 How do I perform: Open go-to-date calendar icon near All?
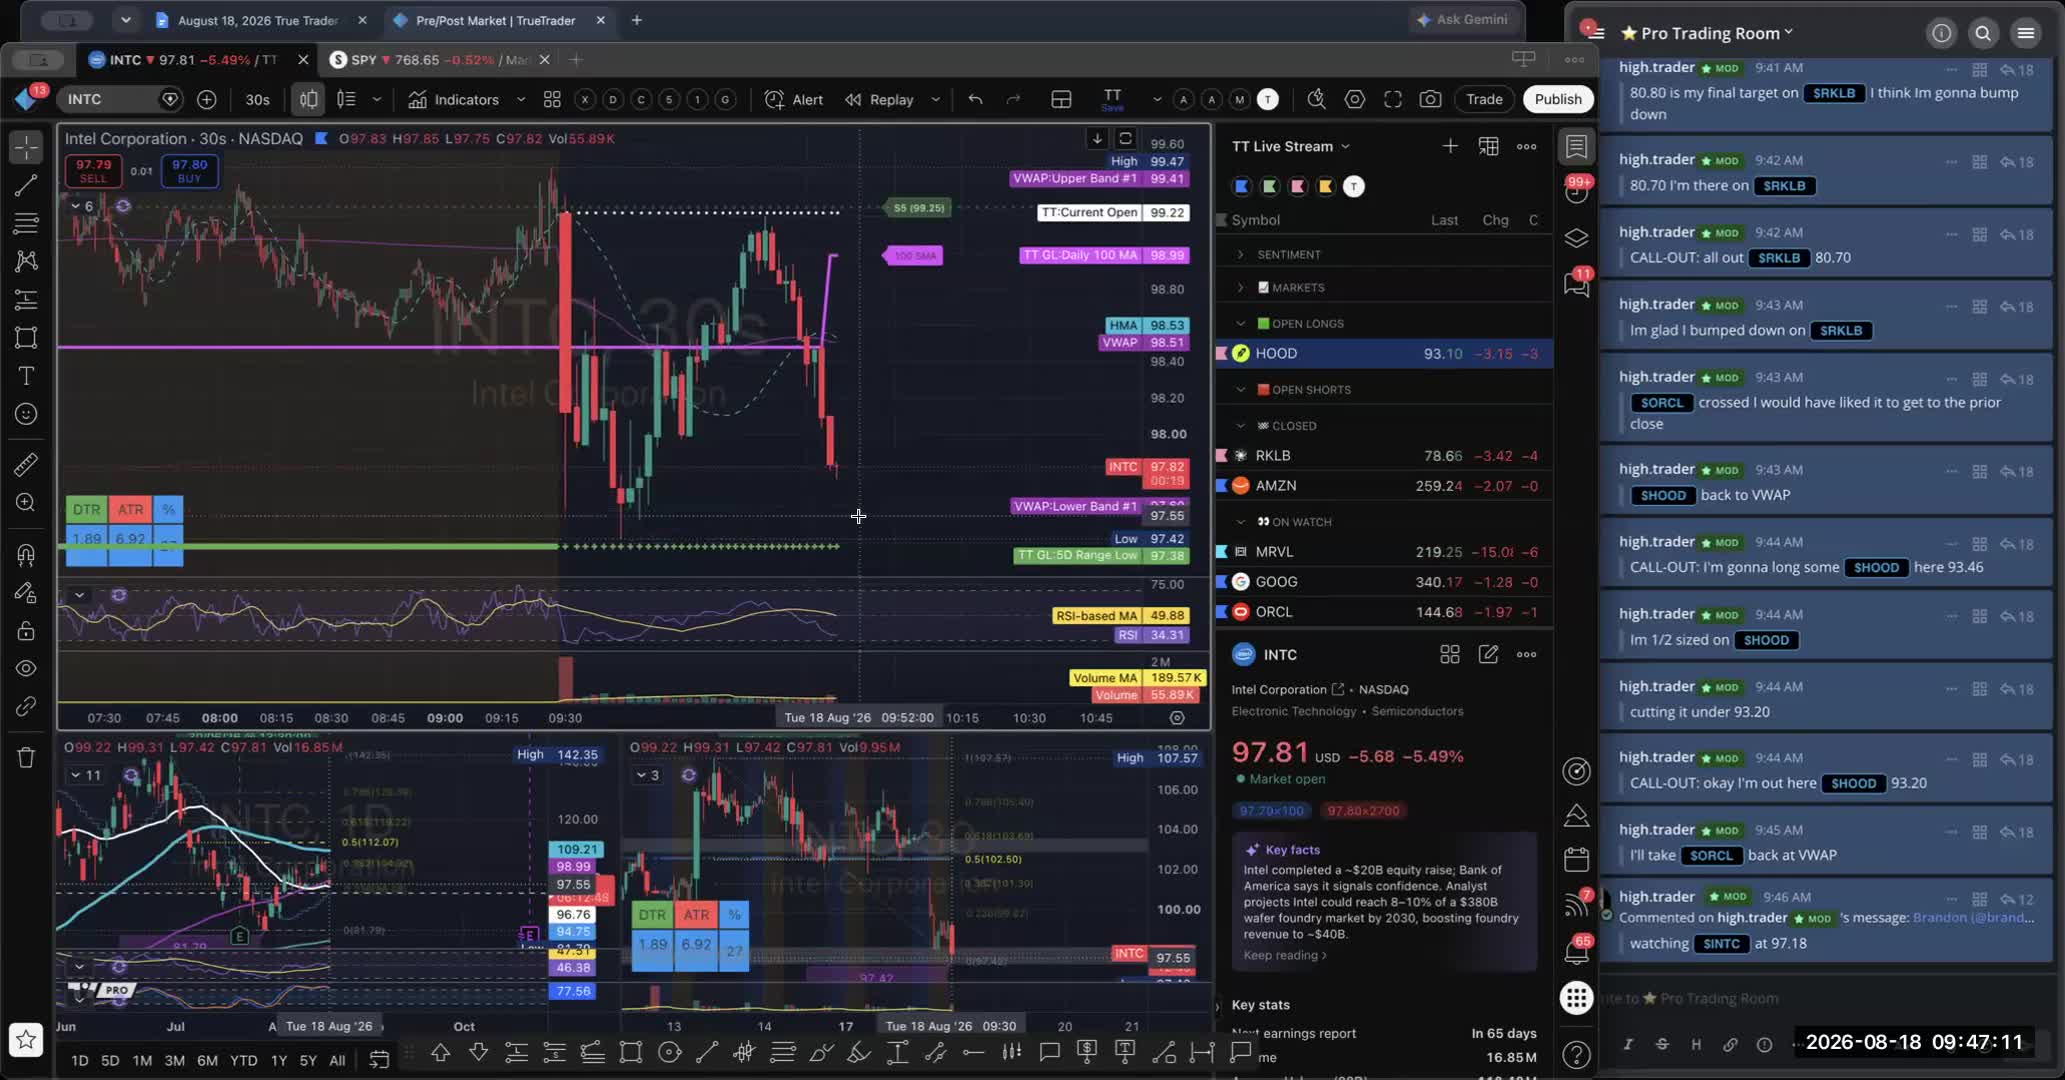(x=379, y=1059)
